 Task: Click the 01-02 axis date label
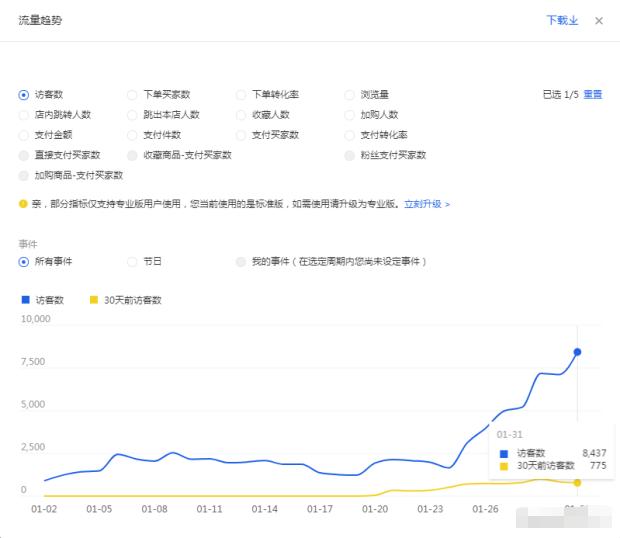tap(44, 509)
